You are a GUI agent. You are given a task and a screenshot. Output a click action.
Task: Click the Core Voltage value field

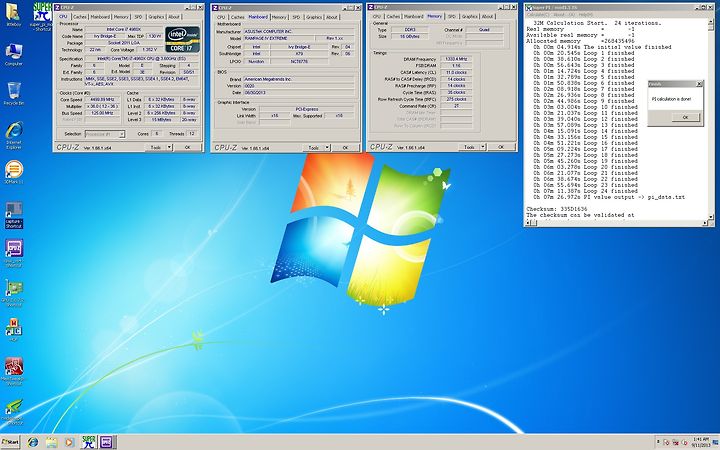pyautogui.click(x=149, y=50)
